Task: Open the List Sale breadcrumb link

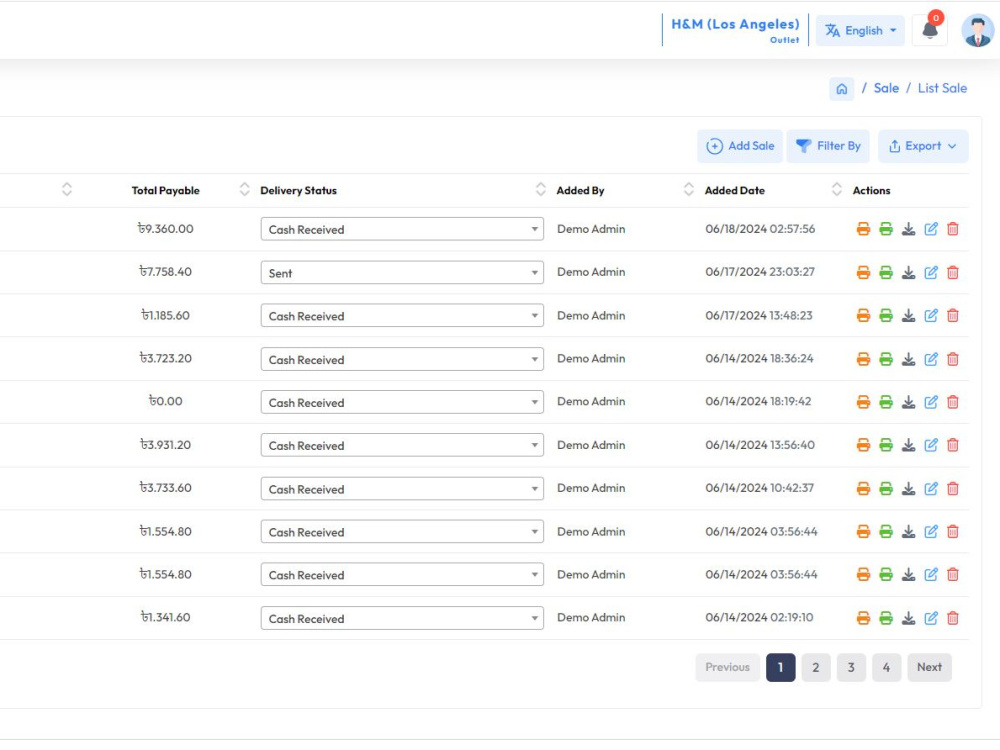Action: tap(942, 89)
